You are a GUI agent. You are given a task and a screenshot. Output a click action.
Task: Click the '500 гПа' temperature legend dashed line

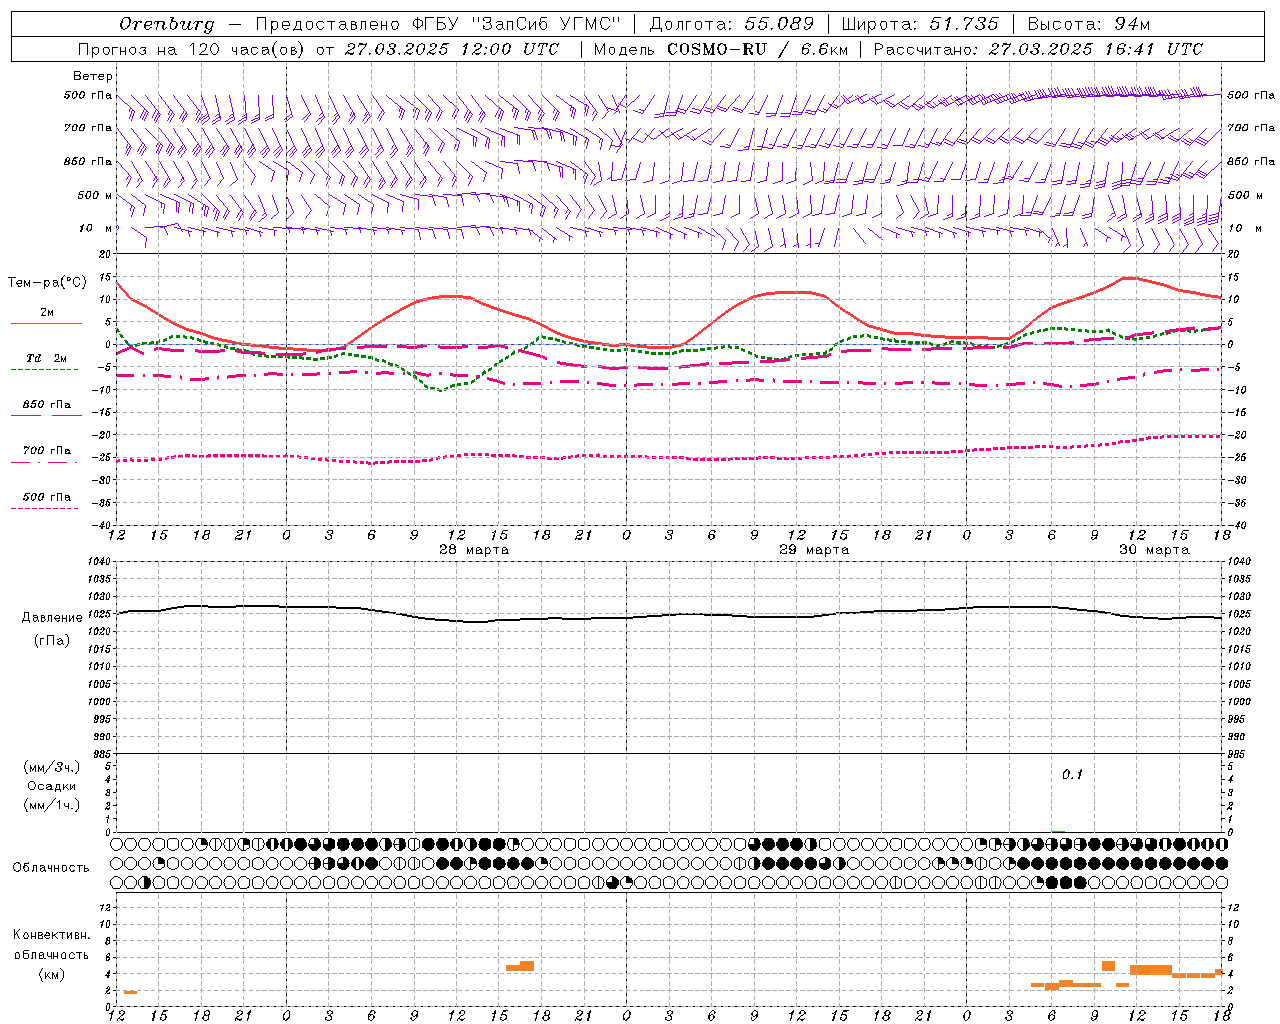click(44, 508)
